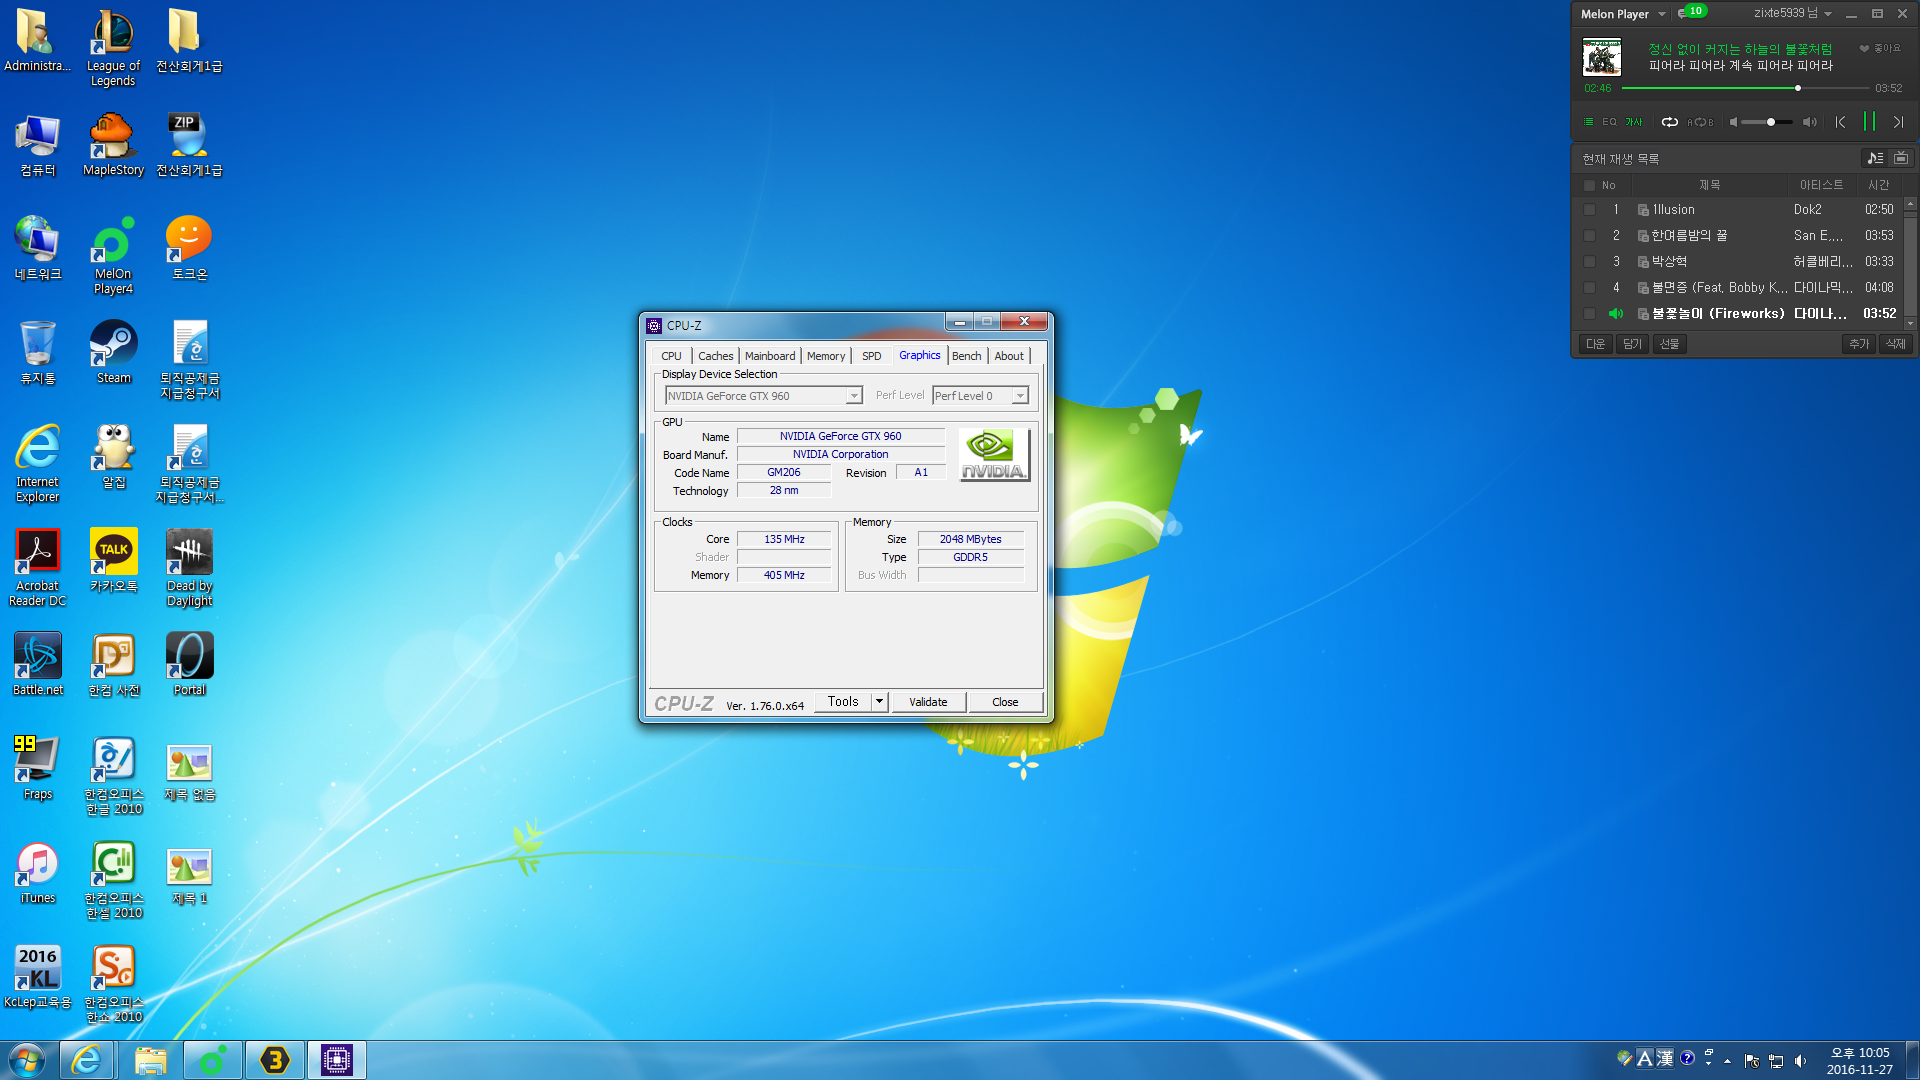Toggle the select-all checkbox beside No header
Viewport: 1920px width, 1080px height.
pos(1589,185)
